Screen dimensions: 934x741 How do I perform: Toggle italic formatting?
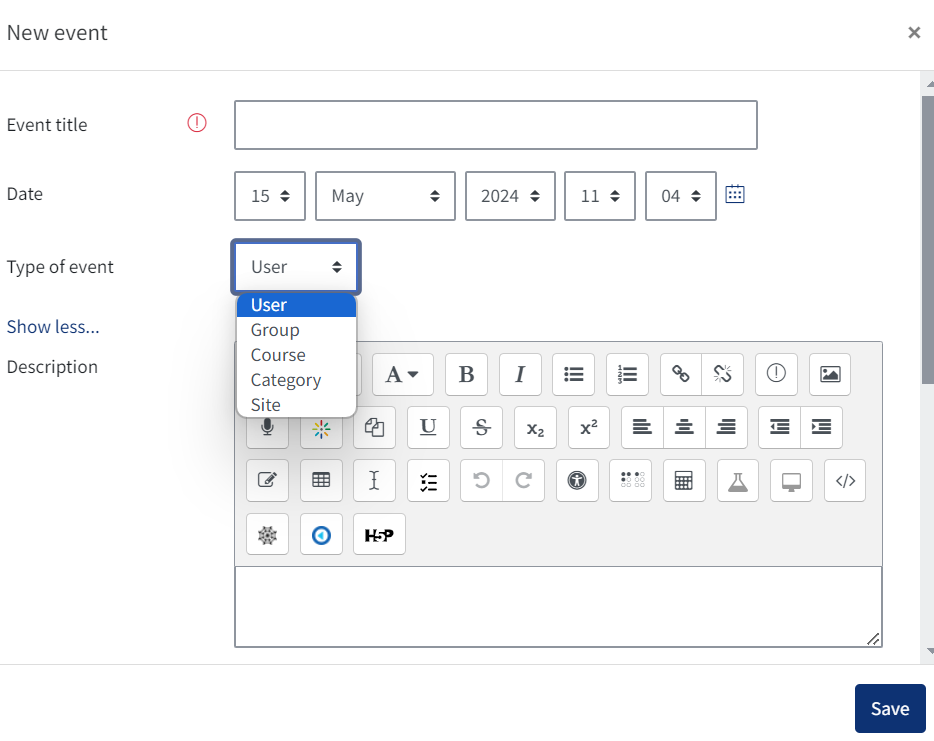click(x=520, y=375)
